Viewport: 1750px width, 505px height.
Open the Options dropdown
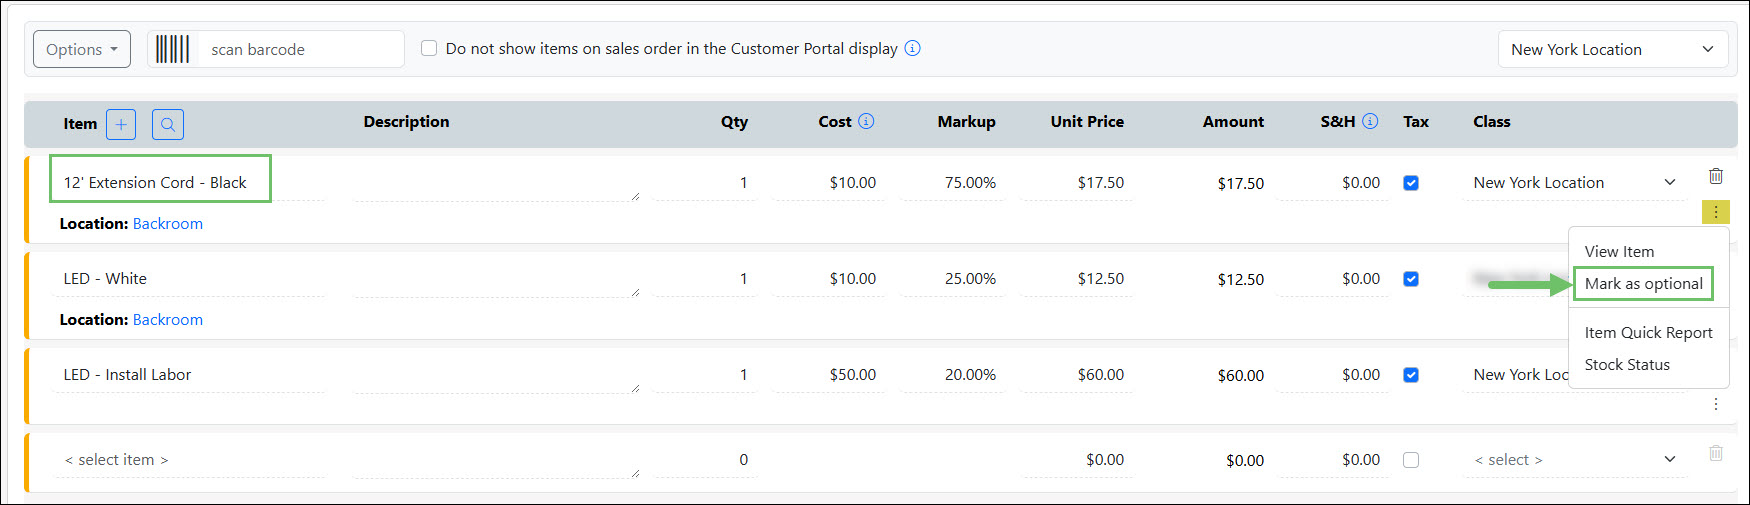tap(82, 49)
